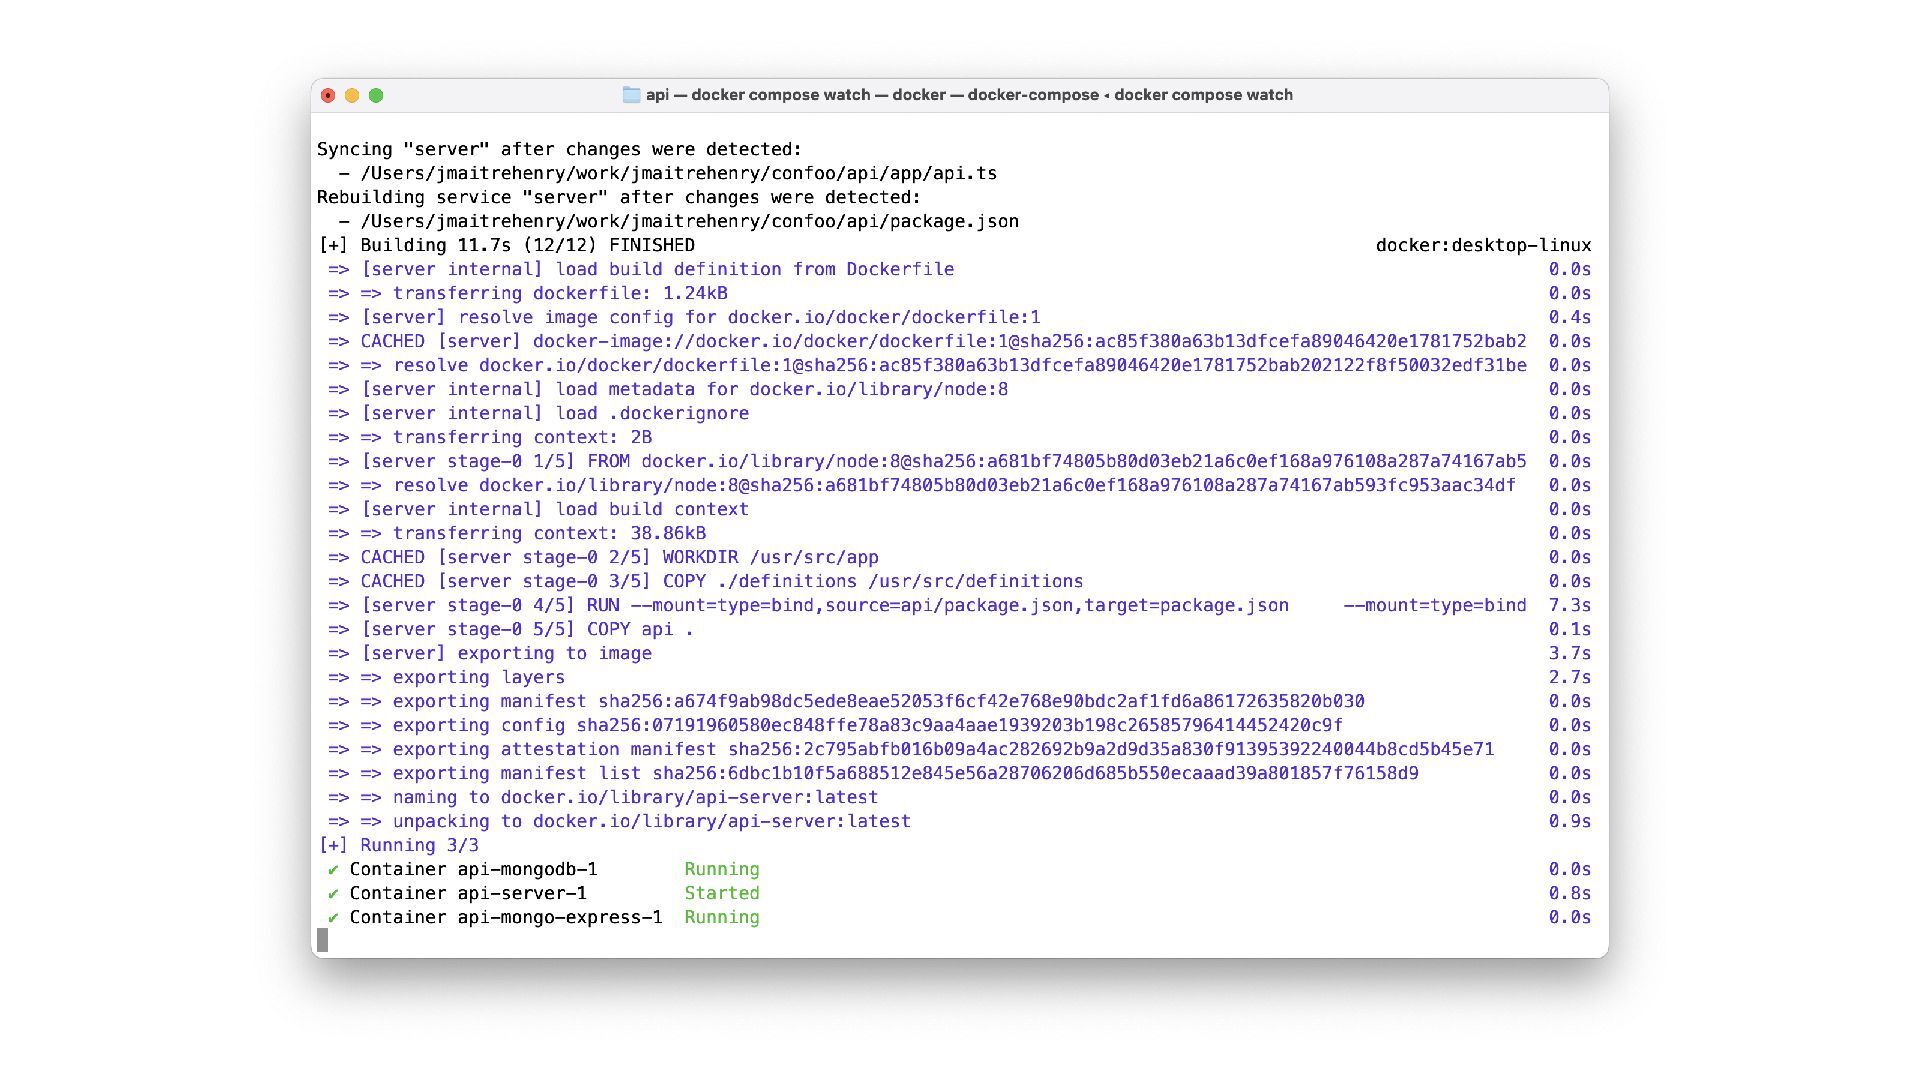The width and height of the screenshot is (1920, 1080).
Task: Click Running status of api-mongodb-1
Action: click(722, 869)
